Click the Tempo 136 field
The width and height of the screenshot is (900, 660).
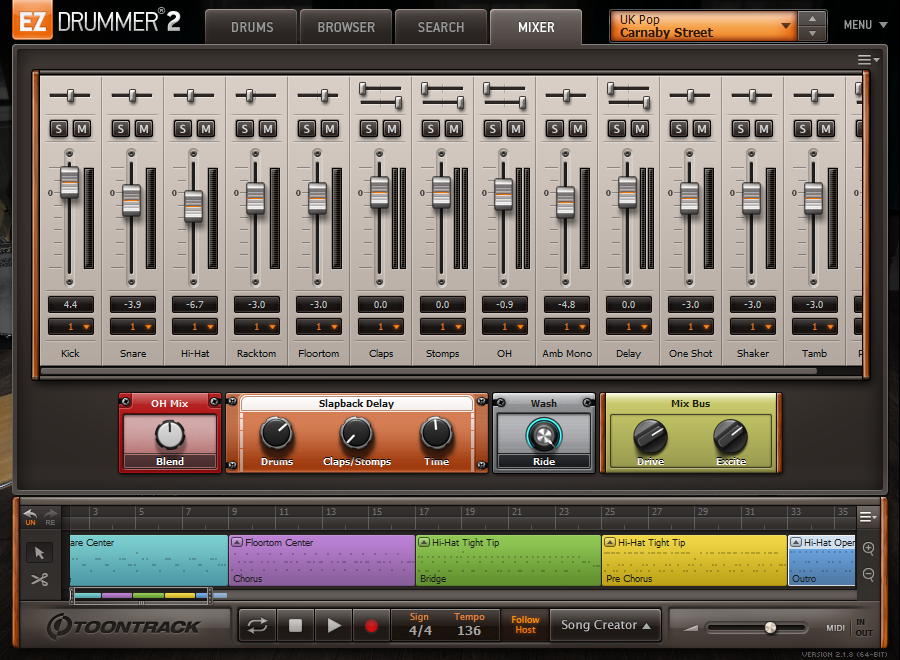tap(469, 624)
